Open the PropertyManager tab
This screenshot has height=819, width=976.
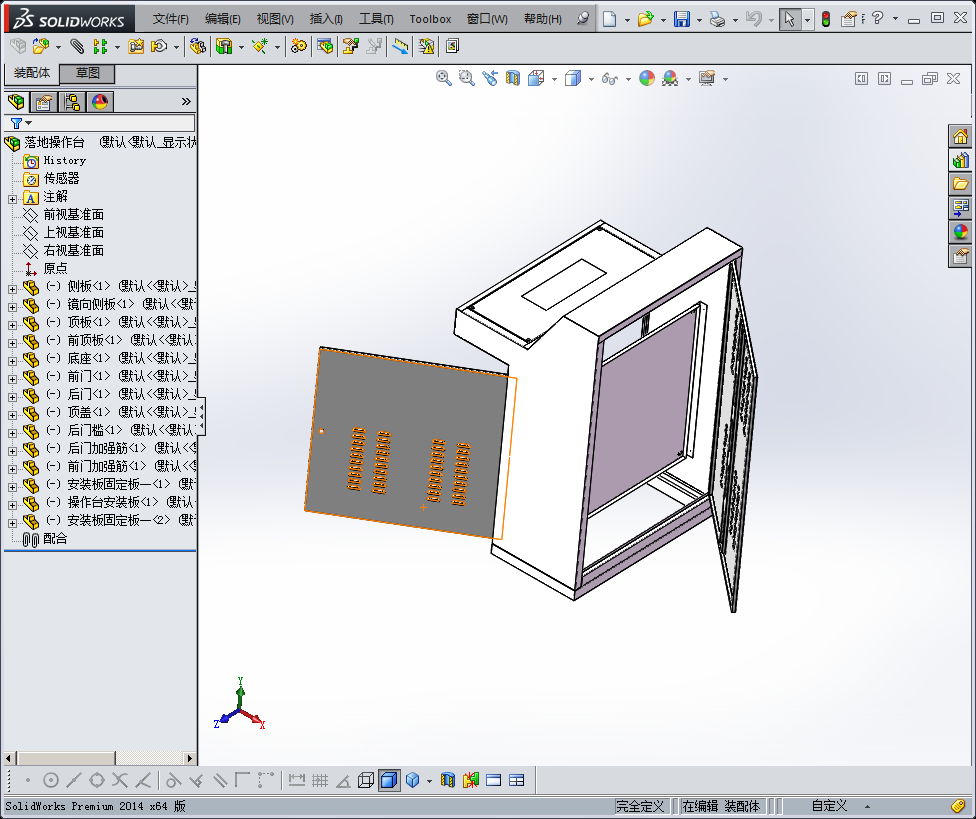coord(44,101)
